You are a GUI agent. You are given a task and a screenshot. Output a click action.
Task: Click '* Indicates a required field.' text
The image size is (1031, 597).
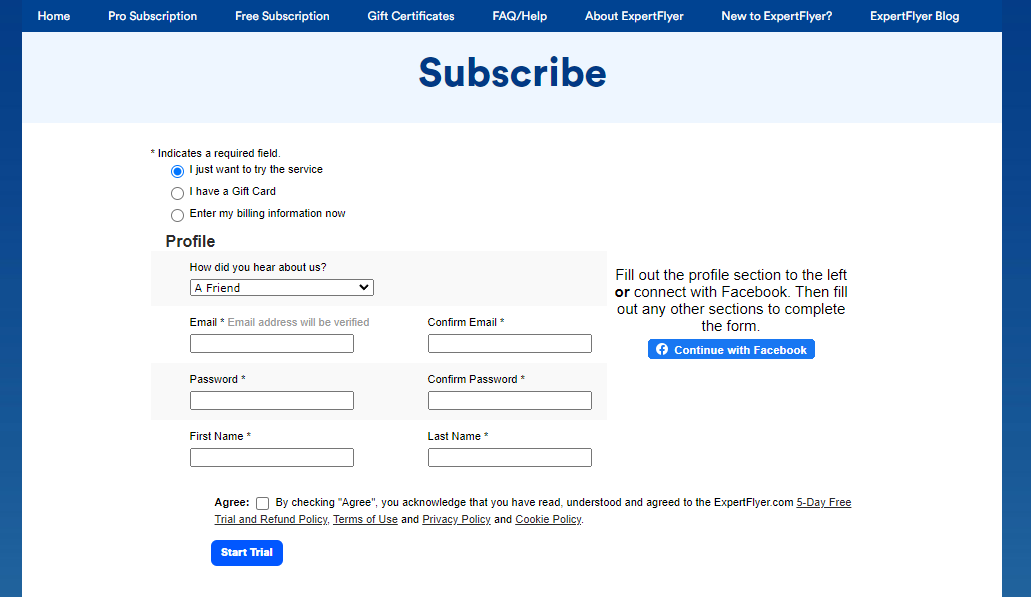pyautogui.click(x=215, y=153)
